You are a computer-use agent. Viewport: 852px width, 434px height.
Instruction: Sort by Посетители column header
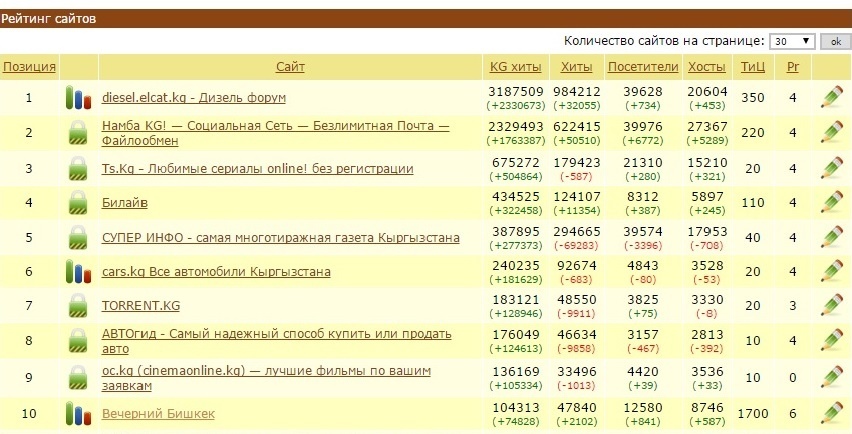click(x=643, y=67)
